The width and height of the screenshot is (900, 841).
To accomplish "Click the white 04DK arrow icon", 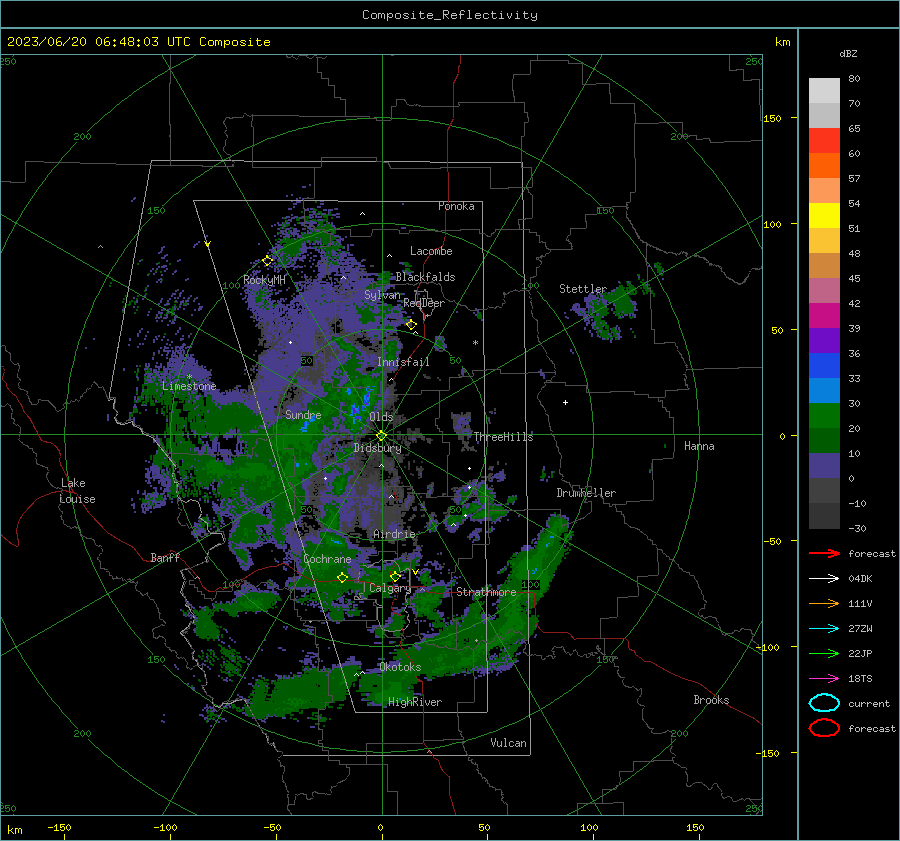I will tap(824, 579).
